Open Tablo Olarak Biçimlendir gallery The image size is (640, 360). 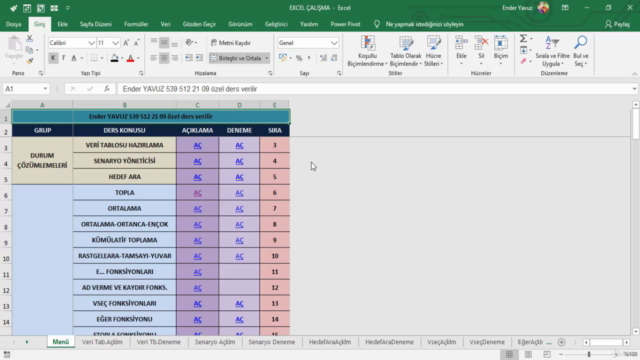coord(405,51)
